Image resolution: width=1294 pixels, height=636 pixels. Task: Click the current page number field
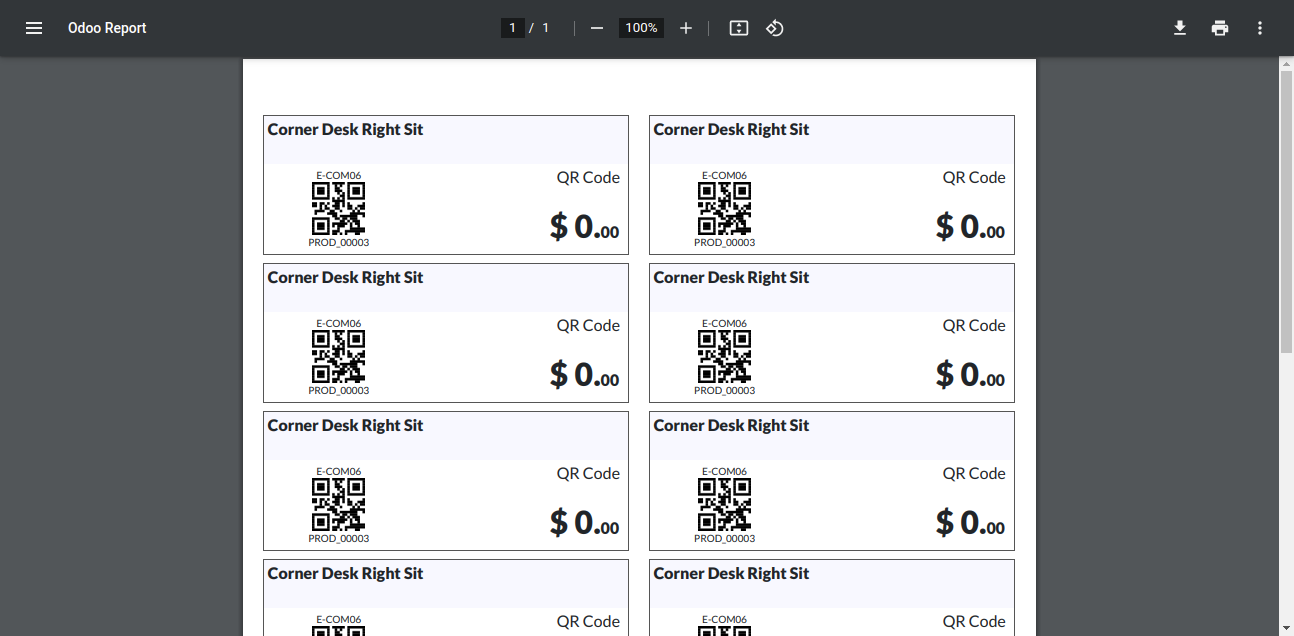(513, 28)
